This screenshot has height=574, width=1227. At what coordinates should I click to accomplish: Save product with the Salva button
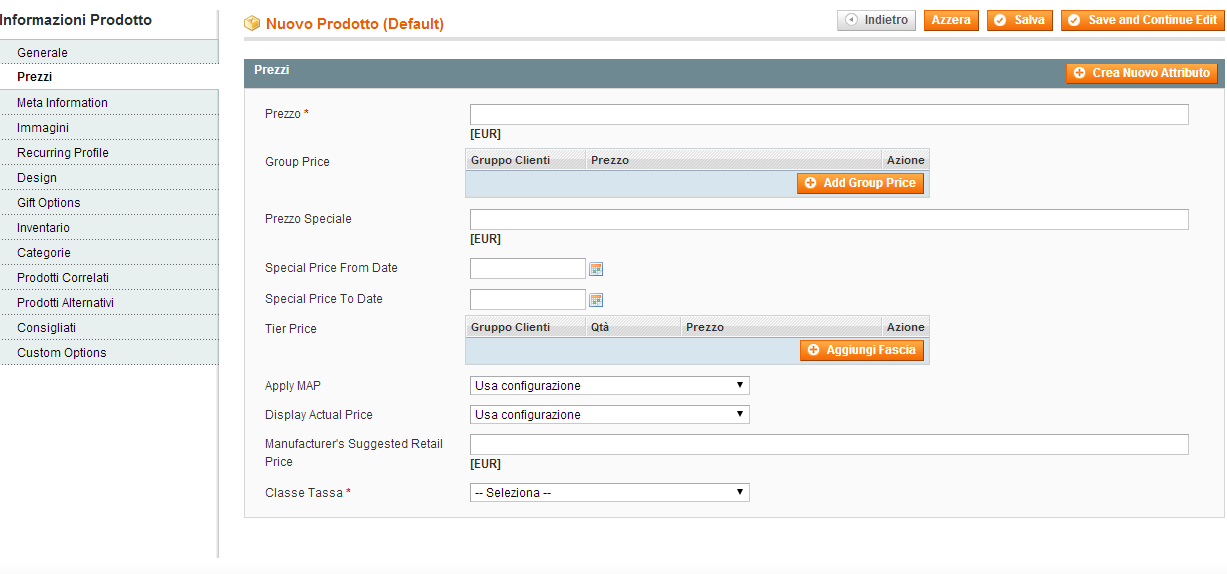click(1019, 20)
